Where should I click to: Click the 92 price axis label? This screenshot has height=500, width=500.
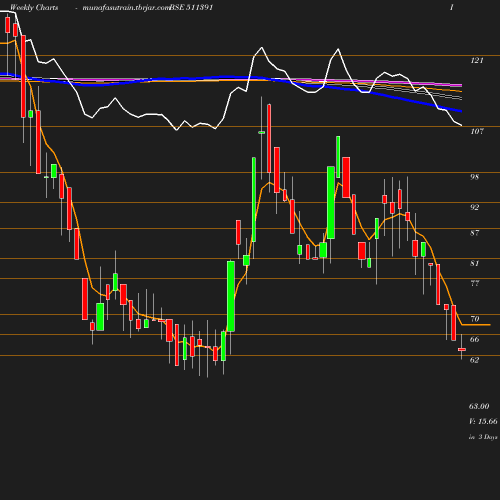pyautogui.click(x=475, y=207)
